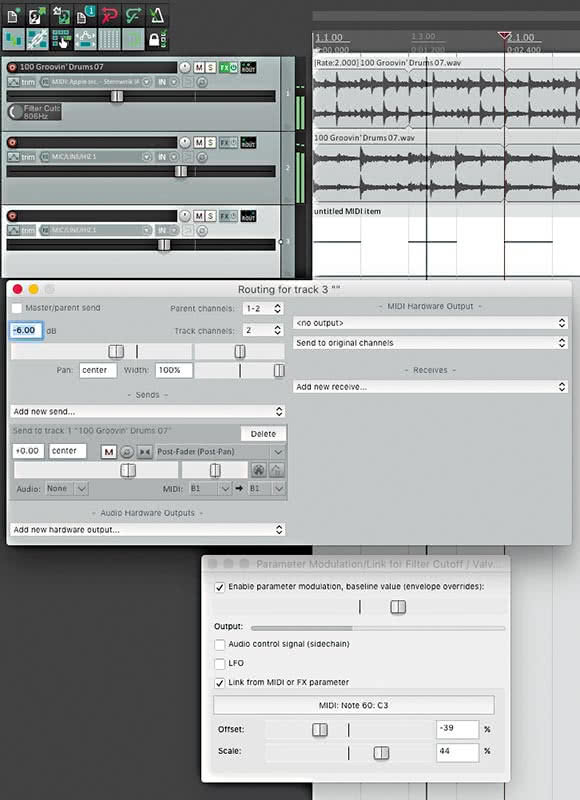Toggle the auto-crossfade toolbar icon

click(13, 39)
